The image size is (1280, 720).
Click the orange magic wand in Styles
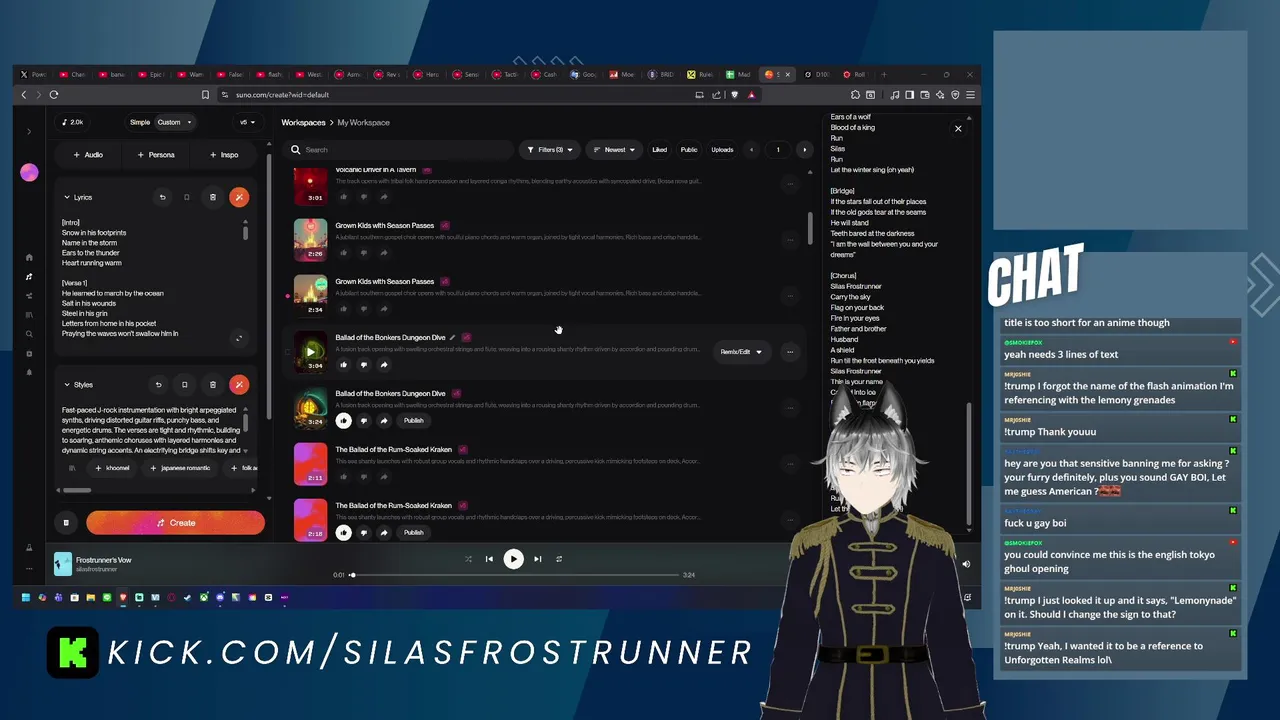(x=239, y=384)
